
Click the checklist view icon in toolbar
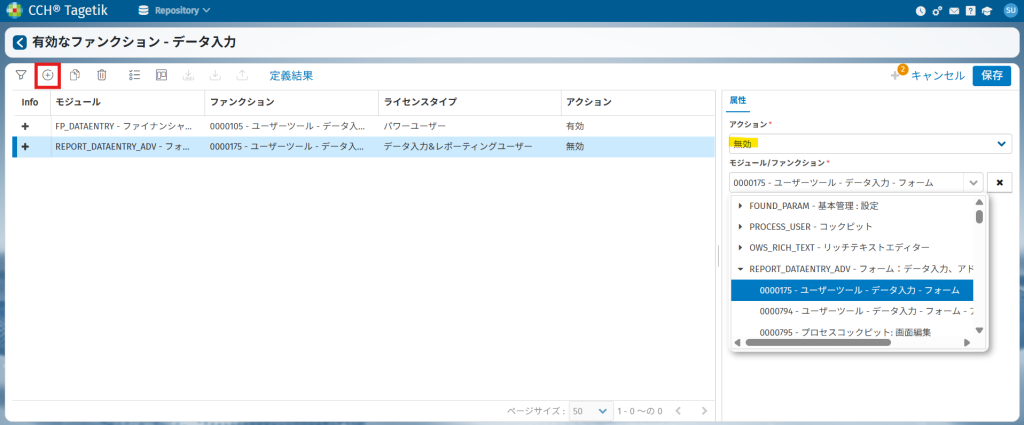point(135,75)
